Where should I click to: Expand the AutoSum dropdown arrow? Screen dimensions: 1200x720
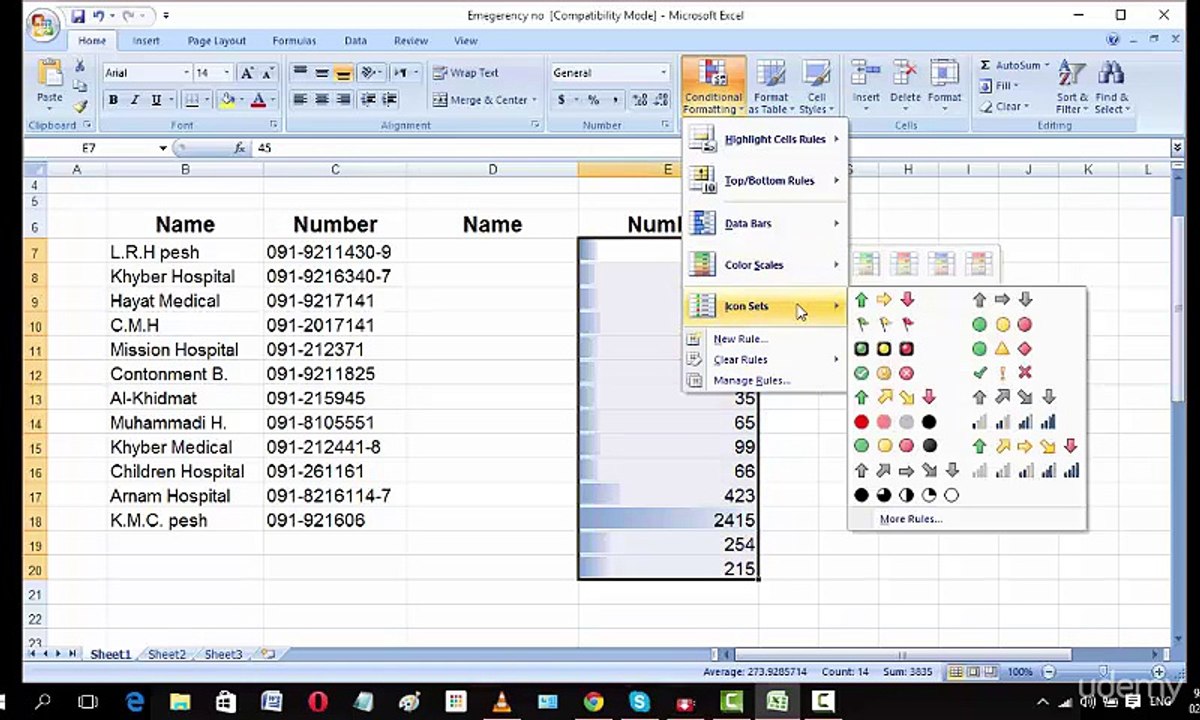[1046, 65]
